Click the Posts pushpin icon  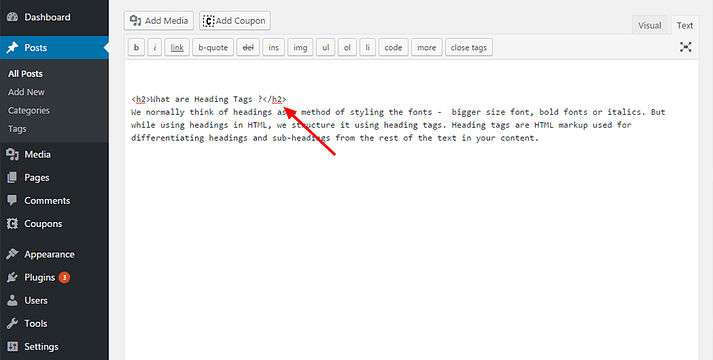(12, 48)
